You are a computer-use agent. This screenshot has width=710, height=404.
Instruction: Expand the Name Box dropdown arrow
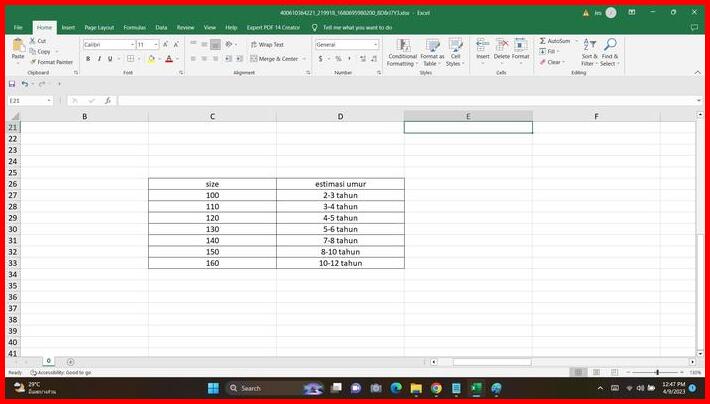pos(49,101)
